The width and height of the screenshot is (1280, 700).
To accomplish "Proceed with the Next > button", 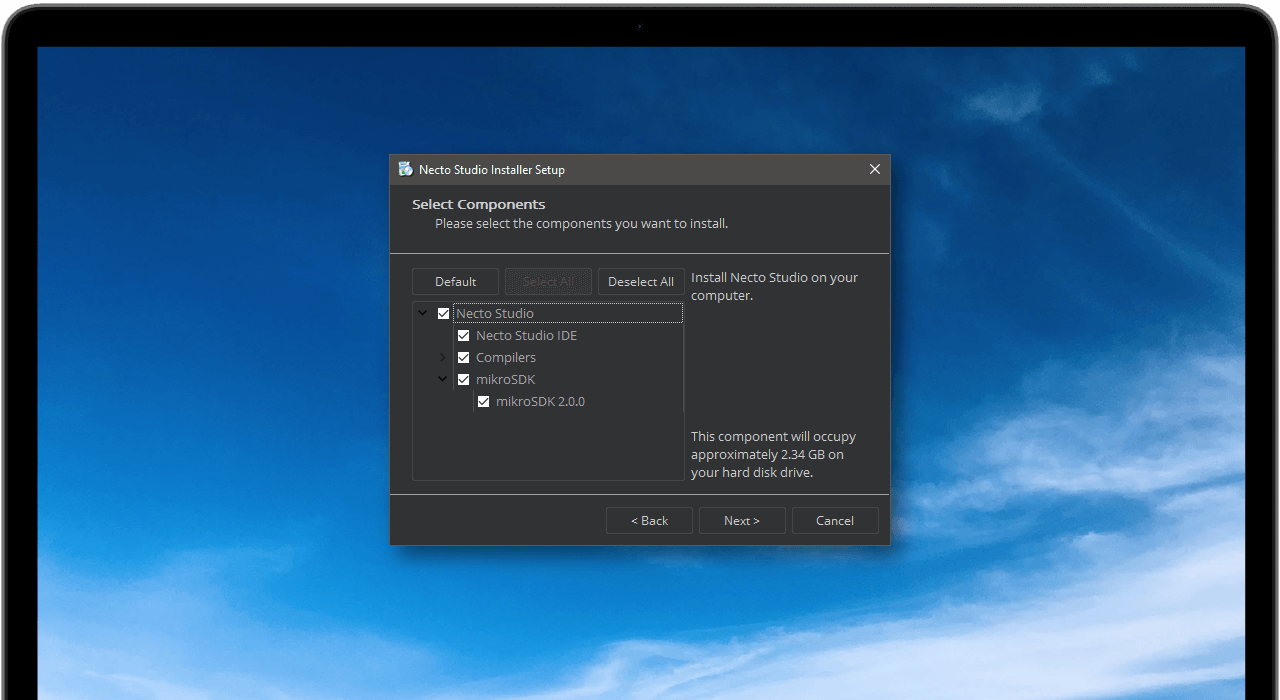I will [742, 520].
